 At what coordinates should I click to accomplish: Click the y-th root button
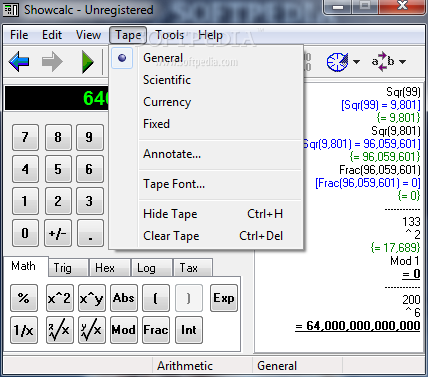92,330
